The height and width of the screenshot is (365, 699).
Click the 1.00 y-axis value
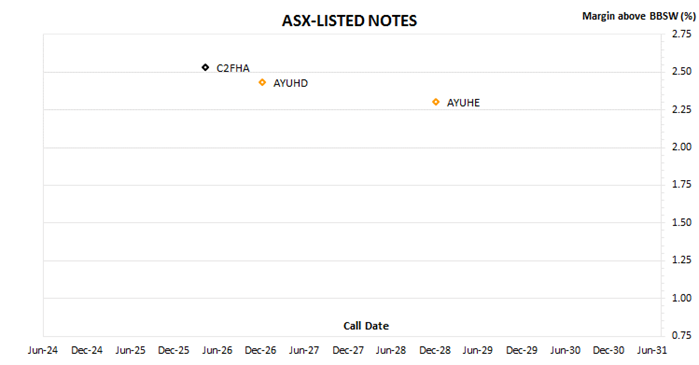click(682, 298)
